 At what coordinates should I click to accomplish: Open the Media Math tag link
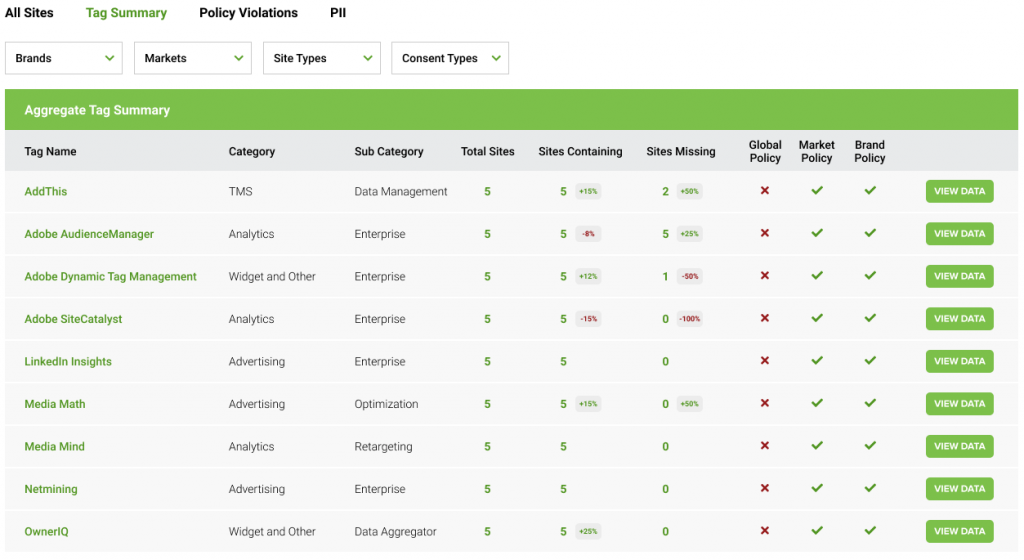pos(55,404)
